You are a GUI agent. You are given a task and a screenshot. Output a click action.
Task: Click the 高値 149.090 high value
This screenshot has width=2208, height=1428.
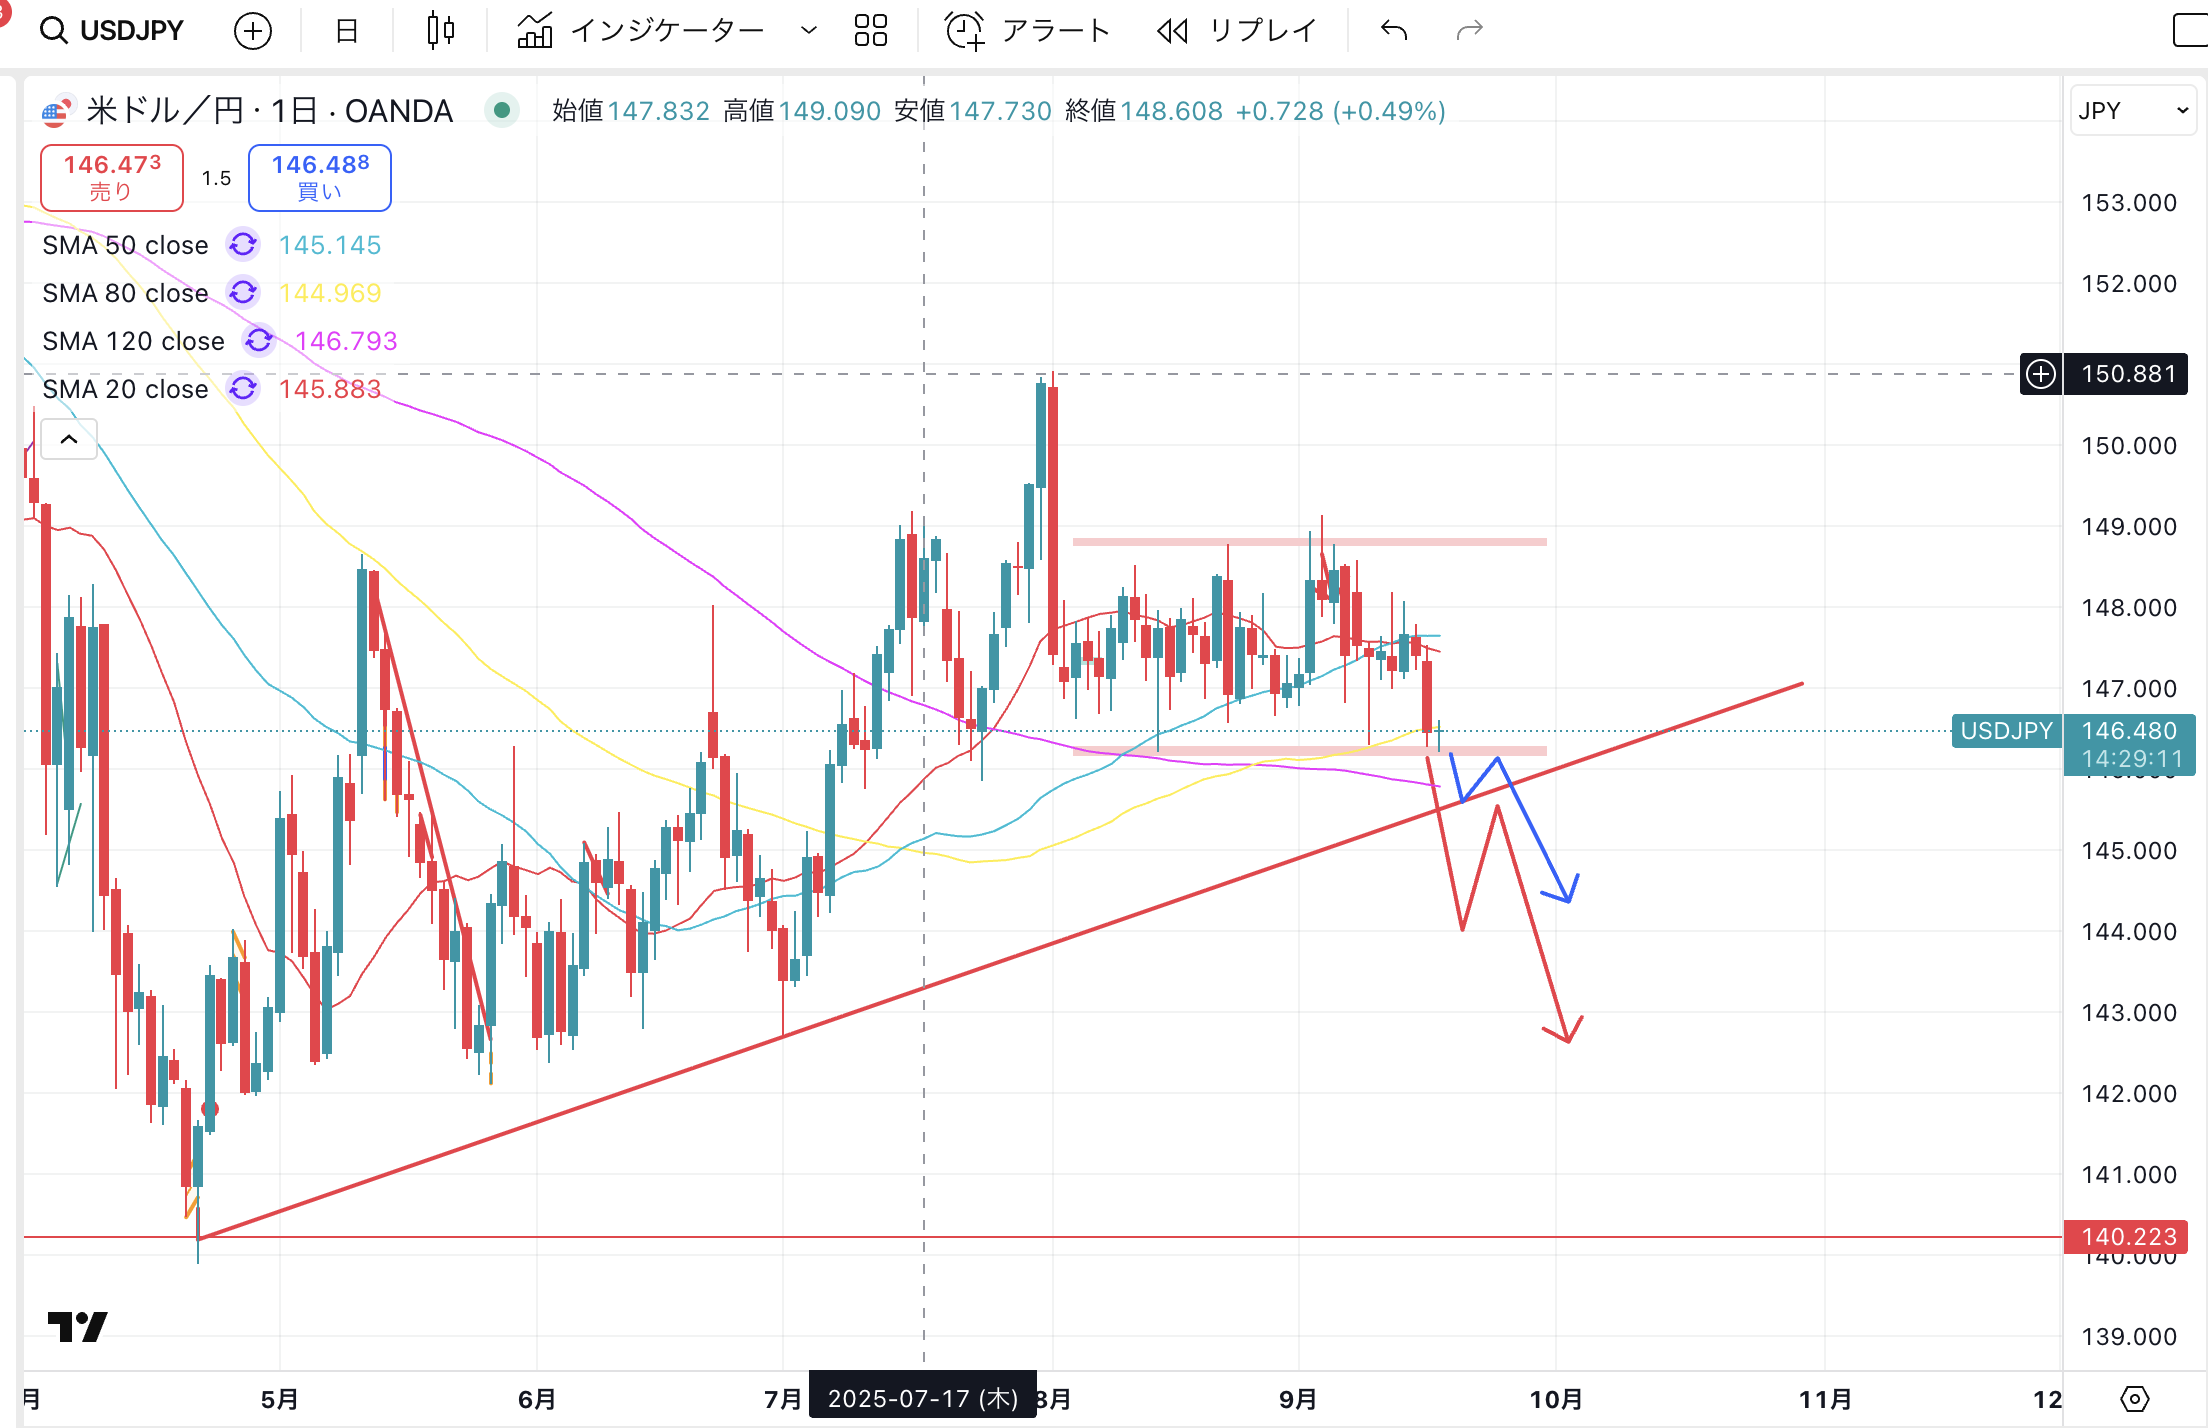click(x=802, y=111)
